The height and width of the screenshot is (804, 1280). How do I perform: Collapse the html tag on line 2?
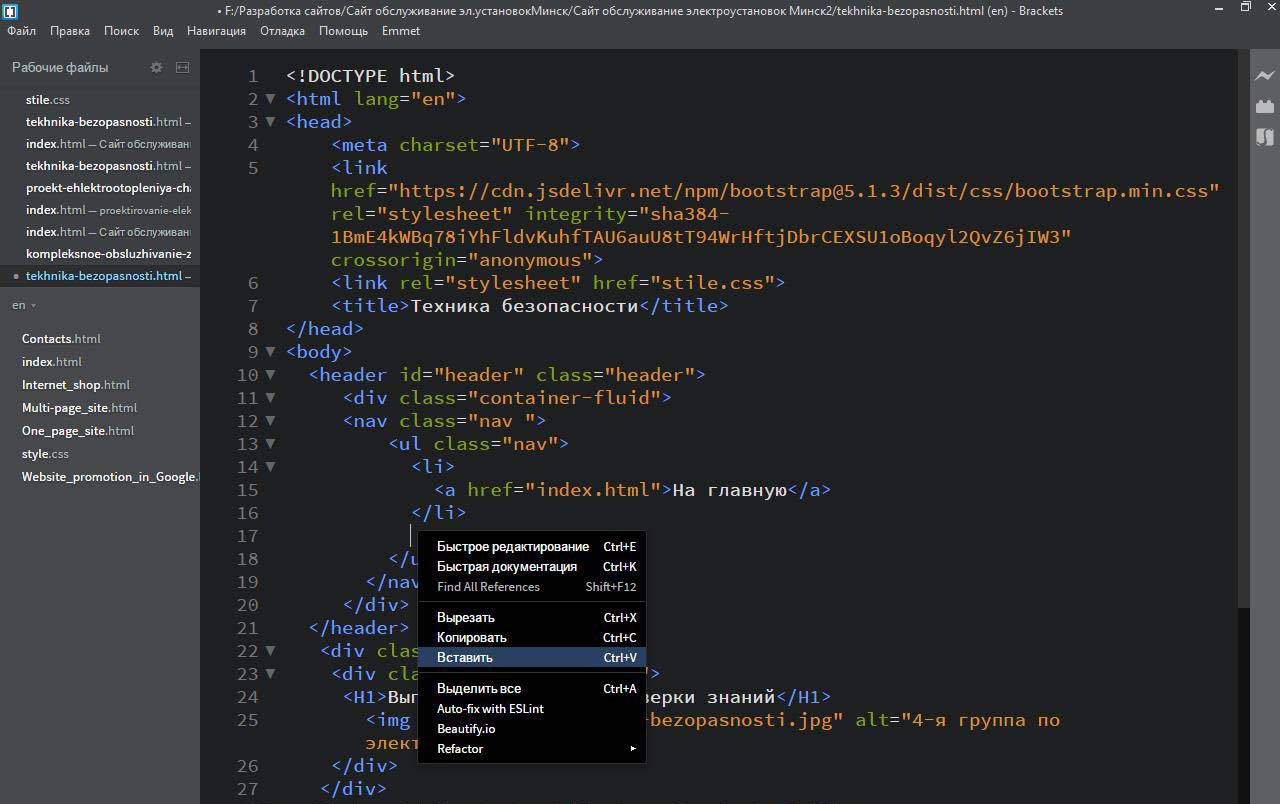pos(270,99)
